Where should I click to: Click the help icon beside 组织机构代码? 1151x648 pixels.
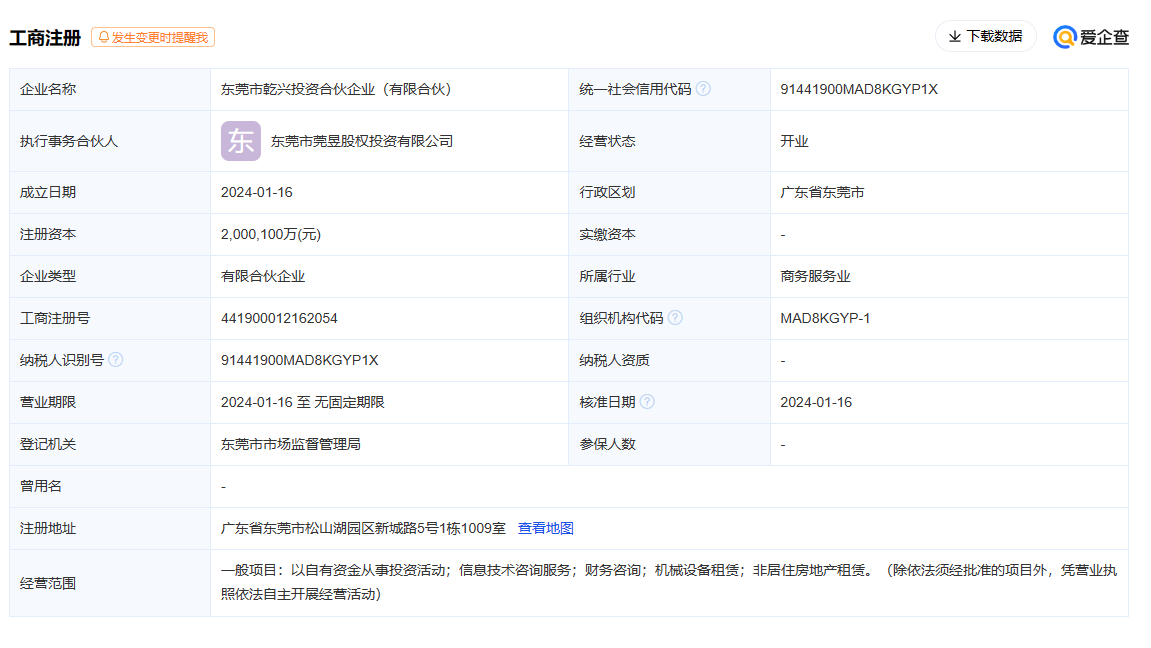click(676, 318)
